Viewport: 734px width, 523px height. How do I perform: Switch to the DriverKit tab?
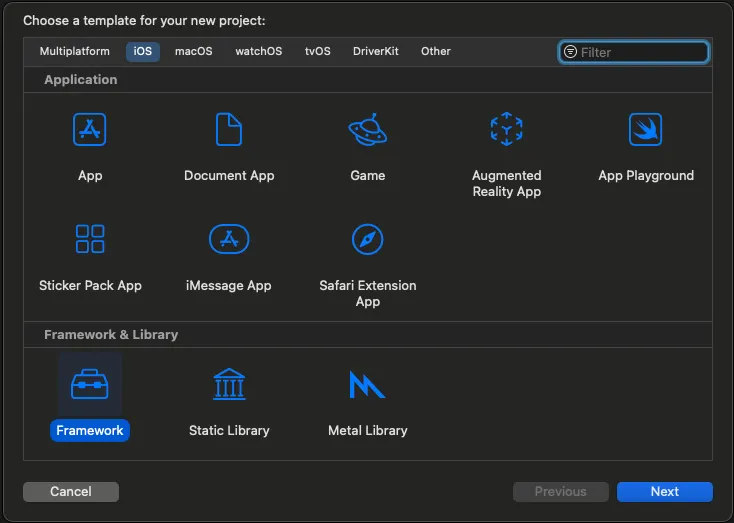pos(376,52)
